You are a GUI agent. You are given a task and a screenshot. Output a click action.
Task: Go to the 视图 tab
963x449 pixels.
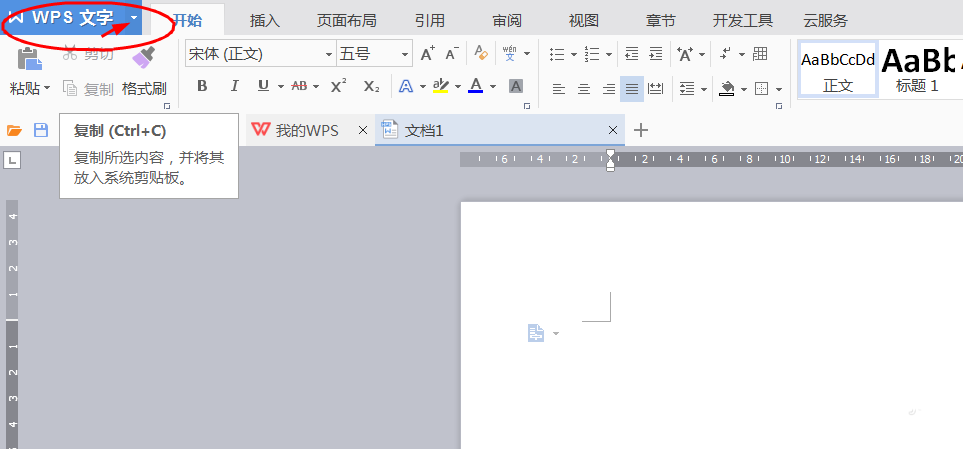[583, 20]
